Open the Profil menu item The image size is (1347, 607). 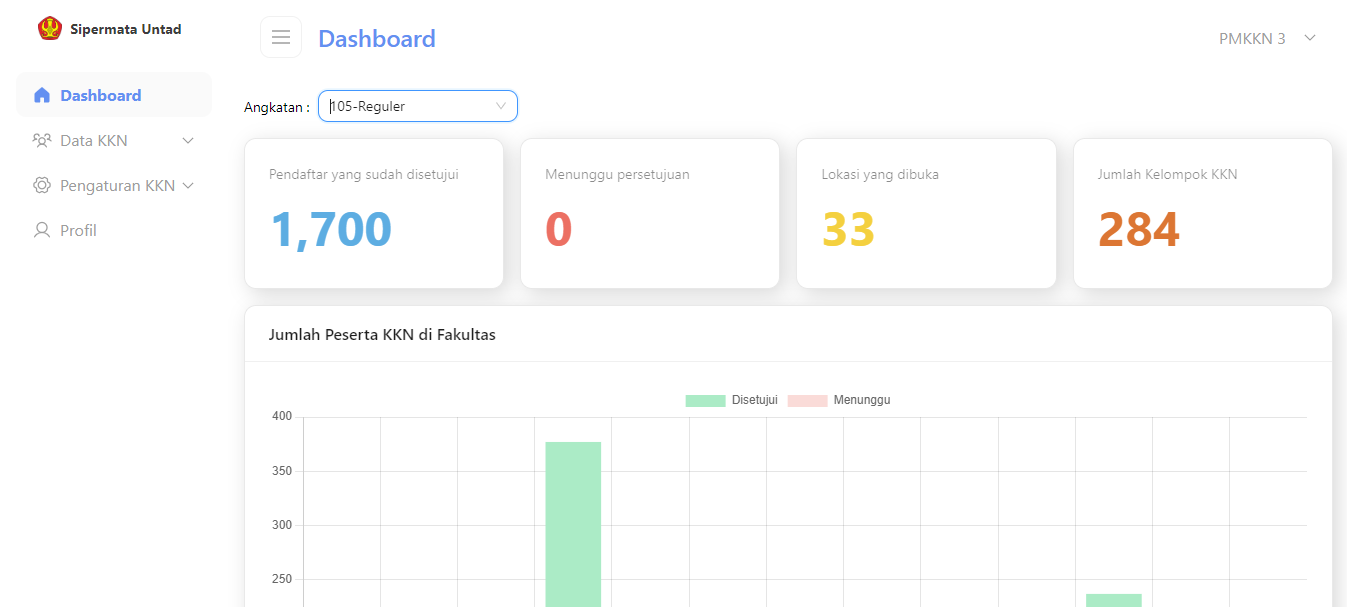pyautogui.click(x=78, y=231)
